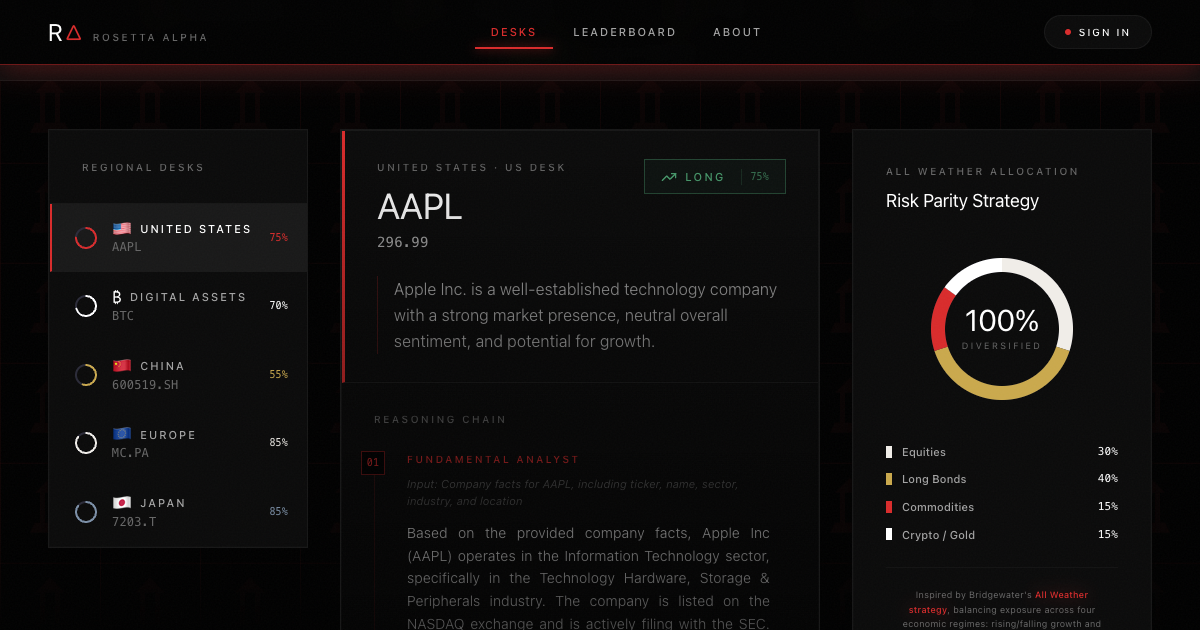Image resolution: width=1200 pixels, height=630 pixels.
Task: Open the About page
Action: click(x=737, y=32)
